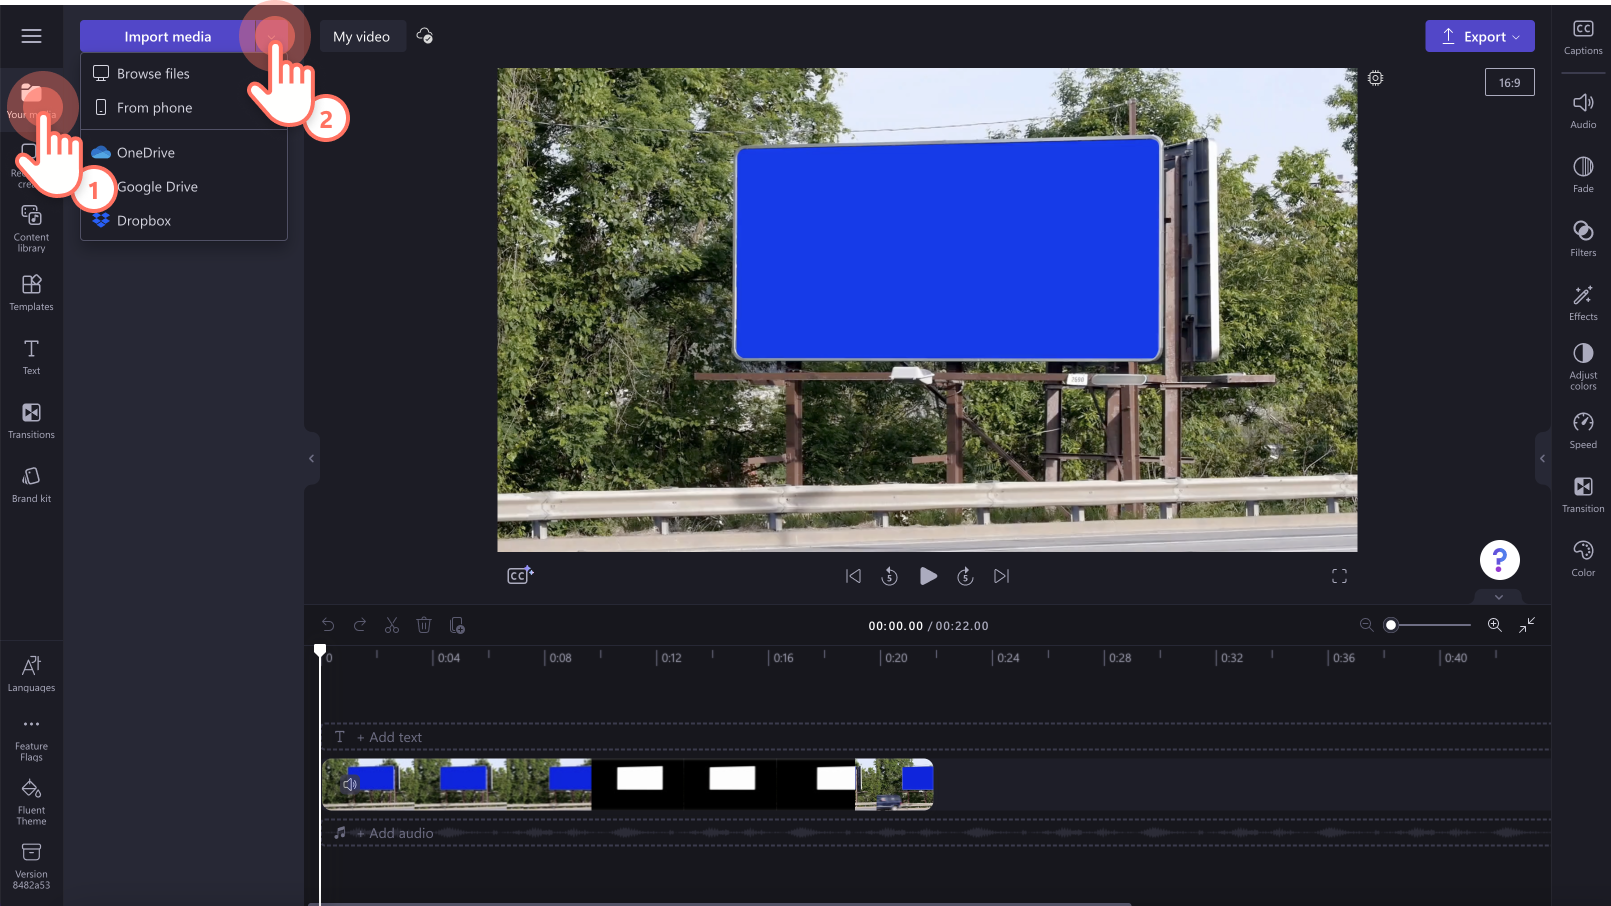Open the Languages panel
The height and width of the screenshot is (906, 1611).
[31, 674]
